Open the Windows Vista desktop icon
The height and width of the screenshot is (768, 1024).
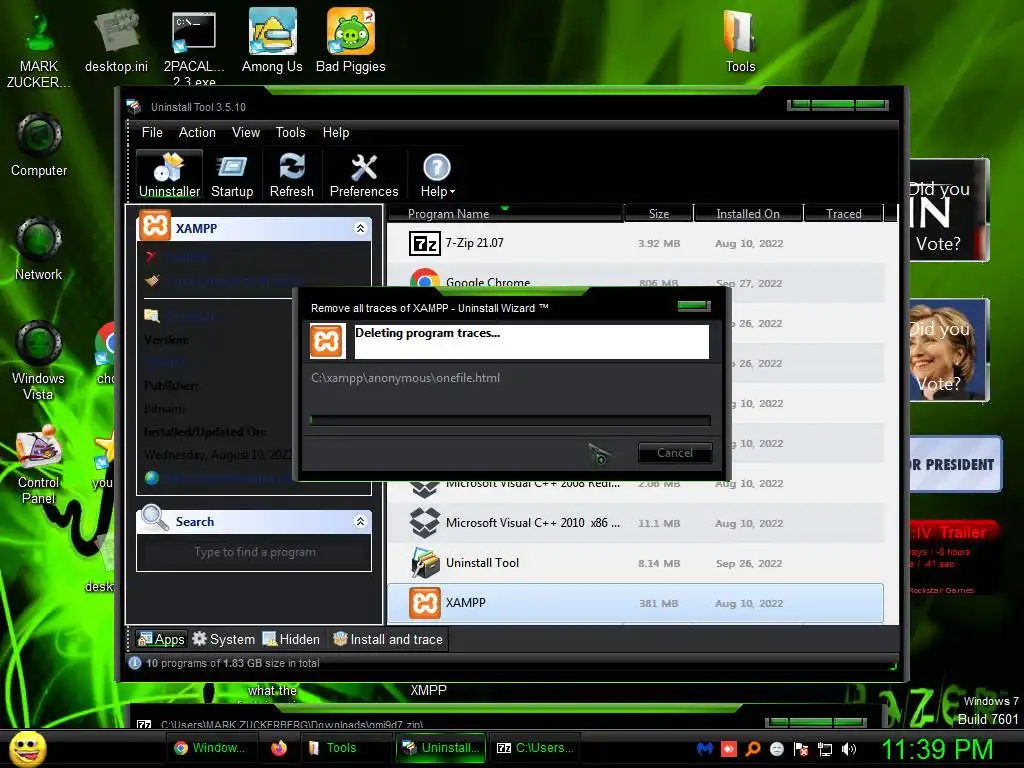click(x=39, y=344)
